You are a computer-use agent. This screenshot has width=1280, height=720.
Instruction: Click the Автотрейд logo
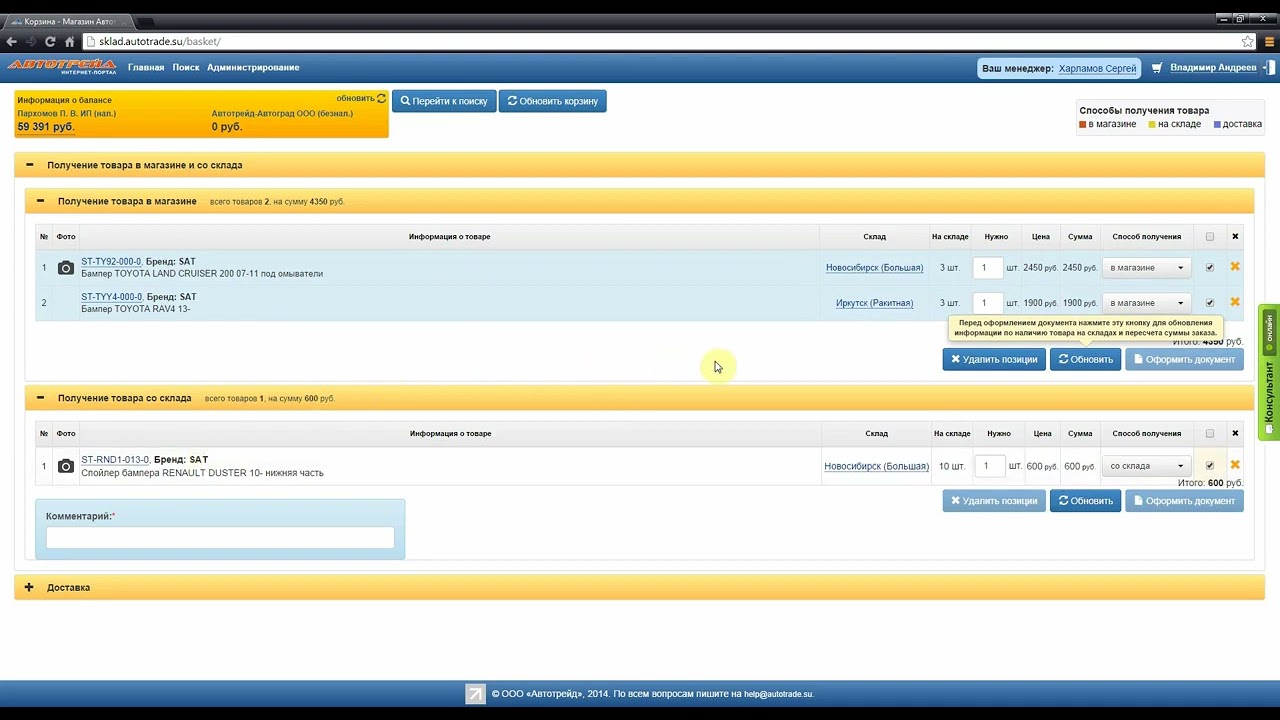tap(62, 67)
